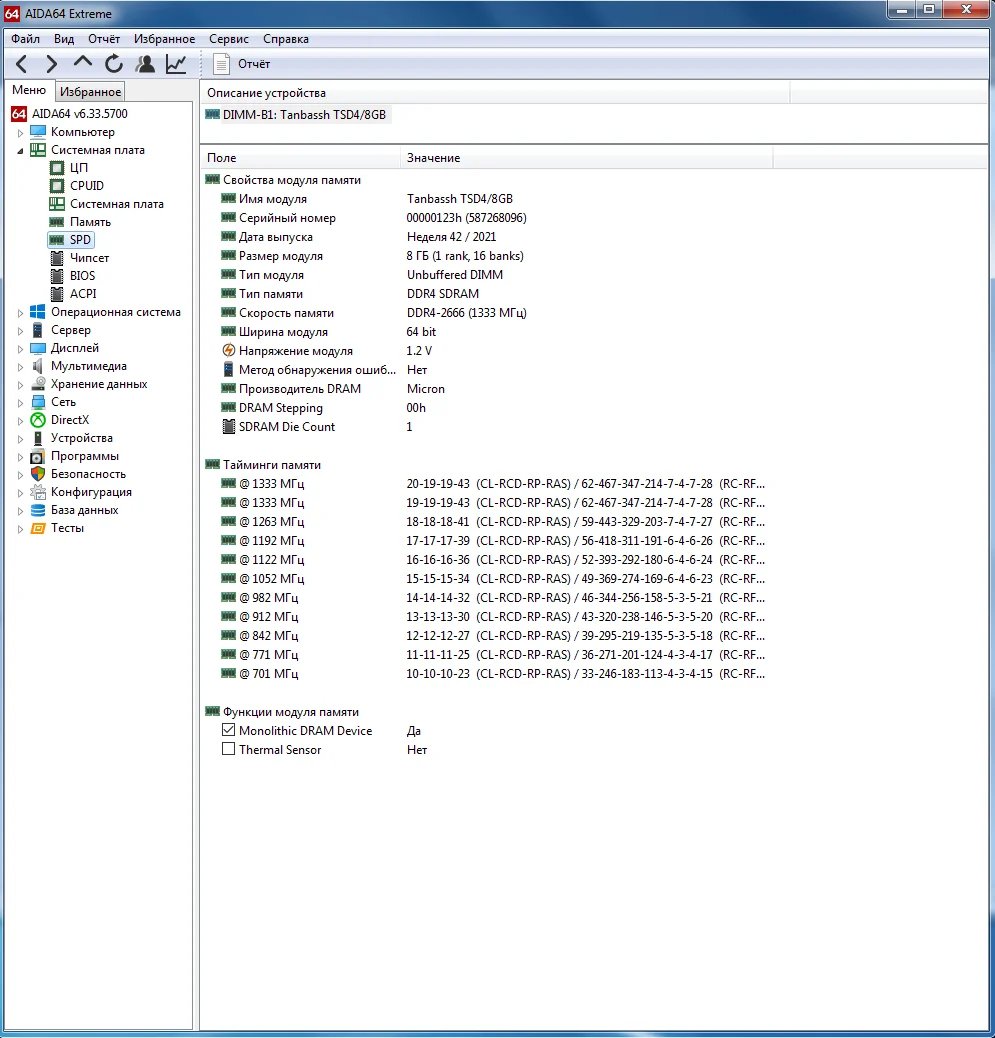The width and height of the screenshot is (995, 1038).
Task: Open the graph chart toolbar icon
Action: coord(176,64)
